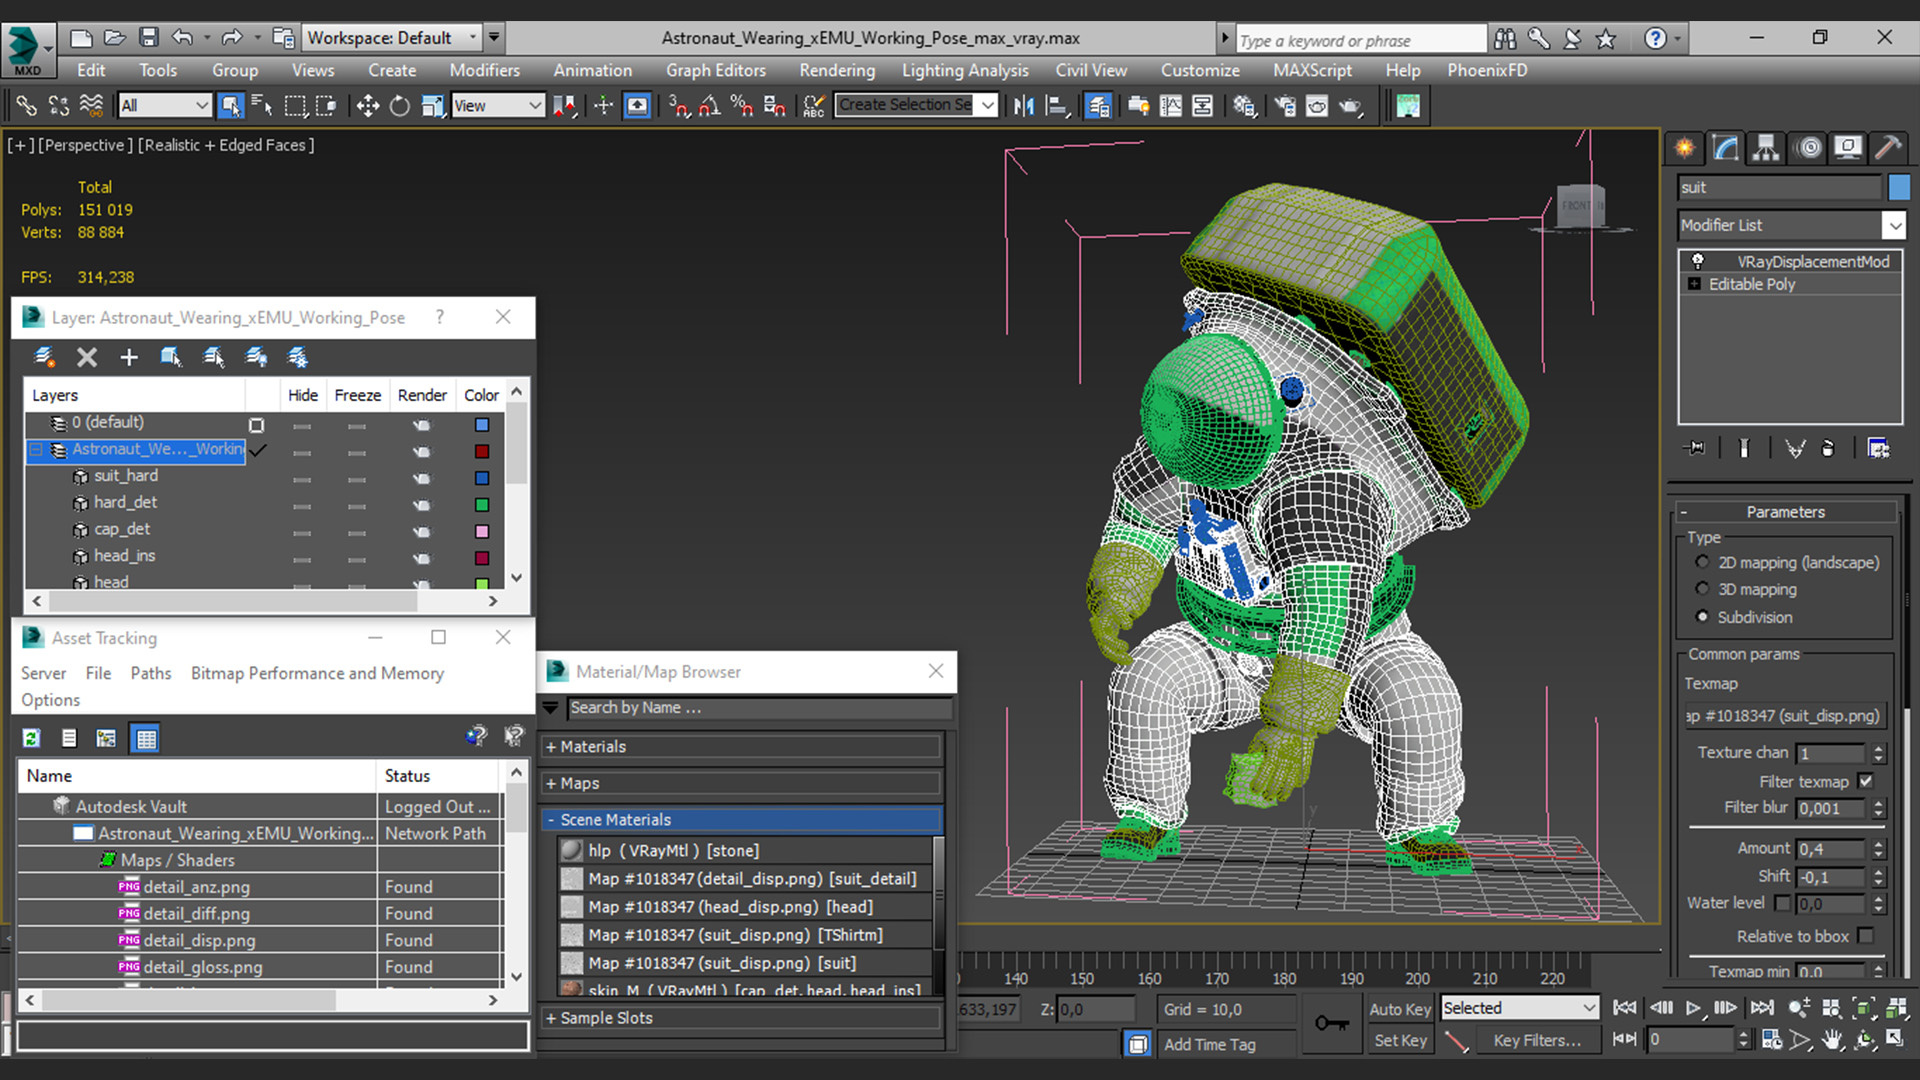Open the Render Setup icon
Screen dimensions: 1920x1080
pyautogui.click(x=1285, y=105)
